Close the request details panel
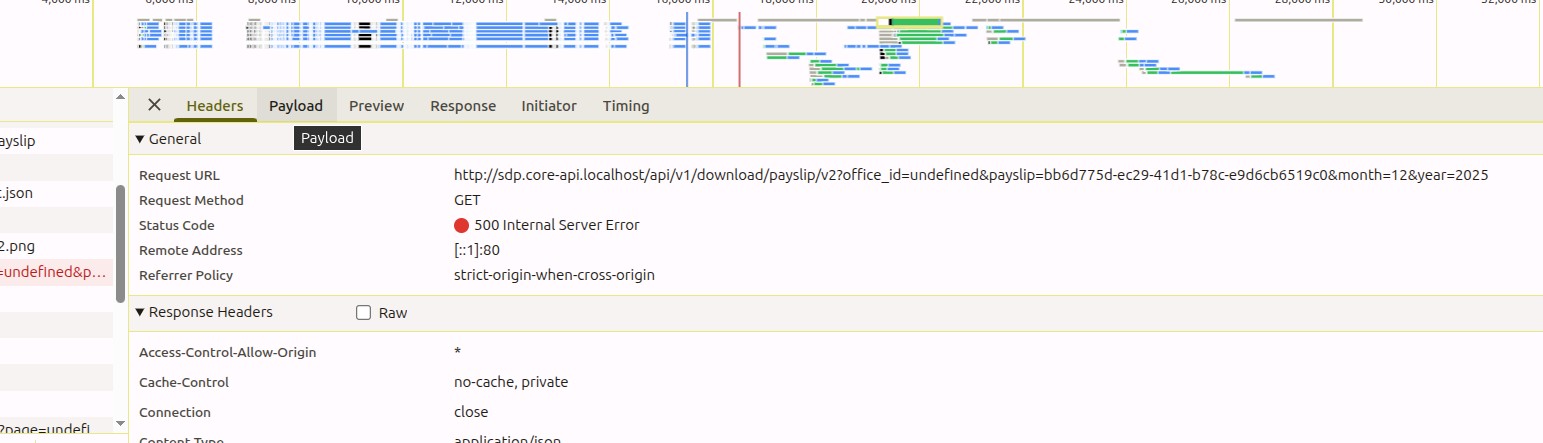The image size is (1543, 443). tap(154, 105)
